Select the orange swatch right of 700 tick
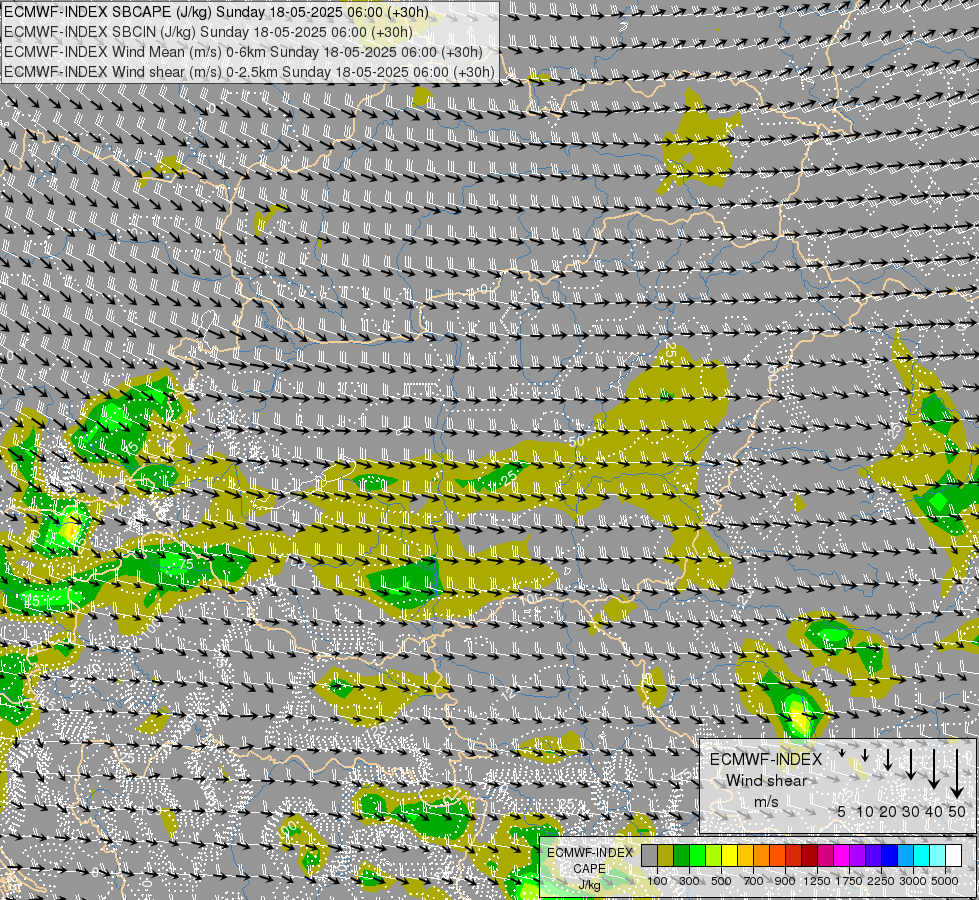The width and height of the screenshot is (979, 900). point(761,856)
